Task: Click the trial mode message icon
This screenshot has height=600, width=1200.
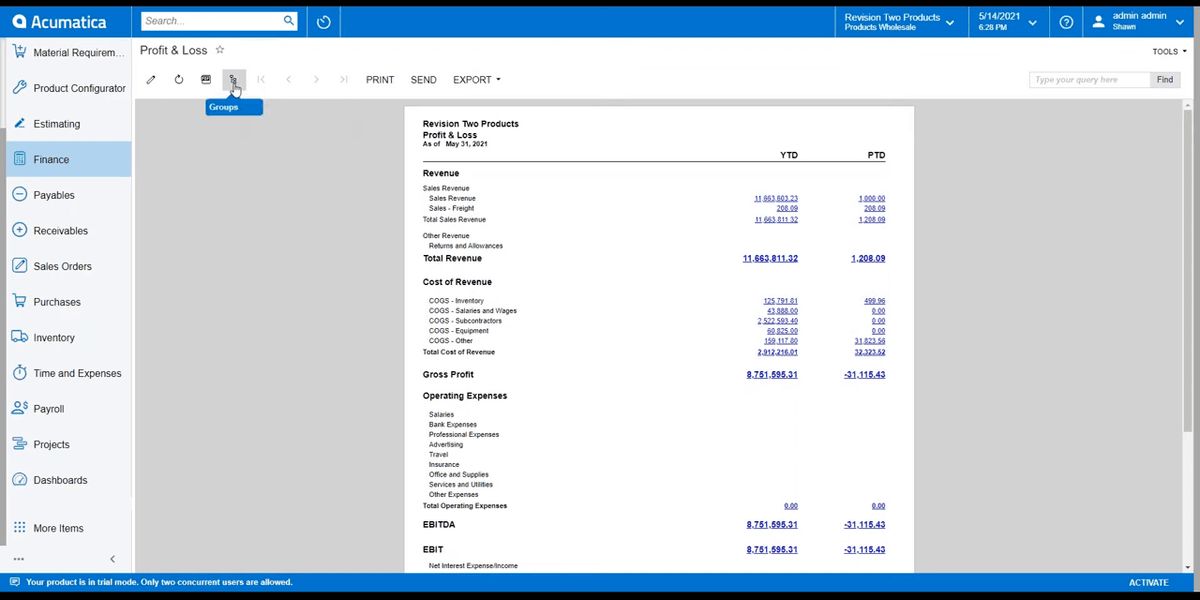Action: click(x=15, y=582)
